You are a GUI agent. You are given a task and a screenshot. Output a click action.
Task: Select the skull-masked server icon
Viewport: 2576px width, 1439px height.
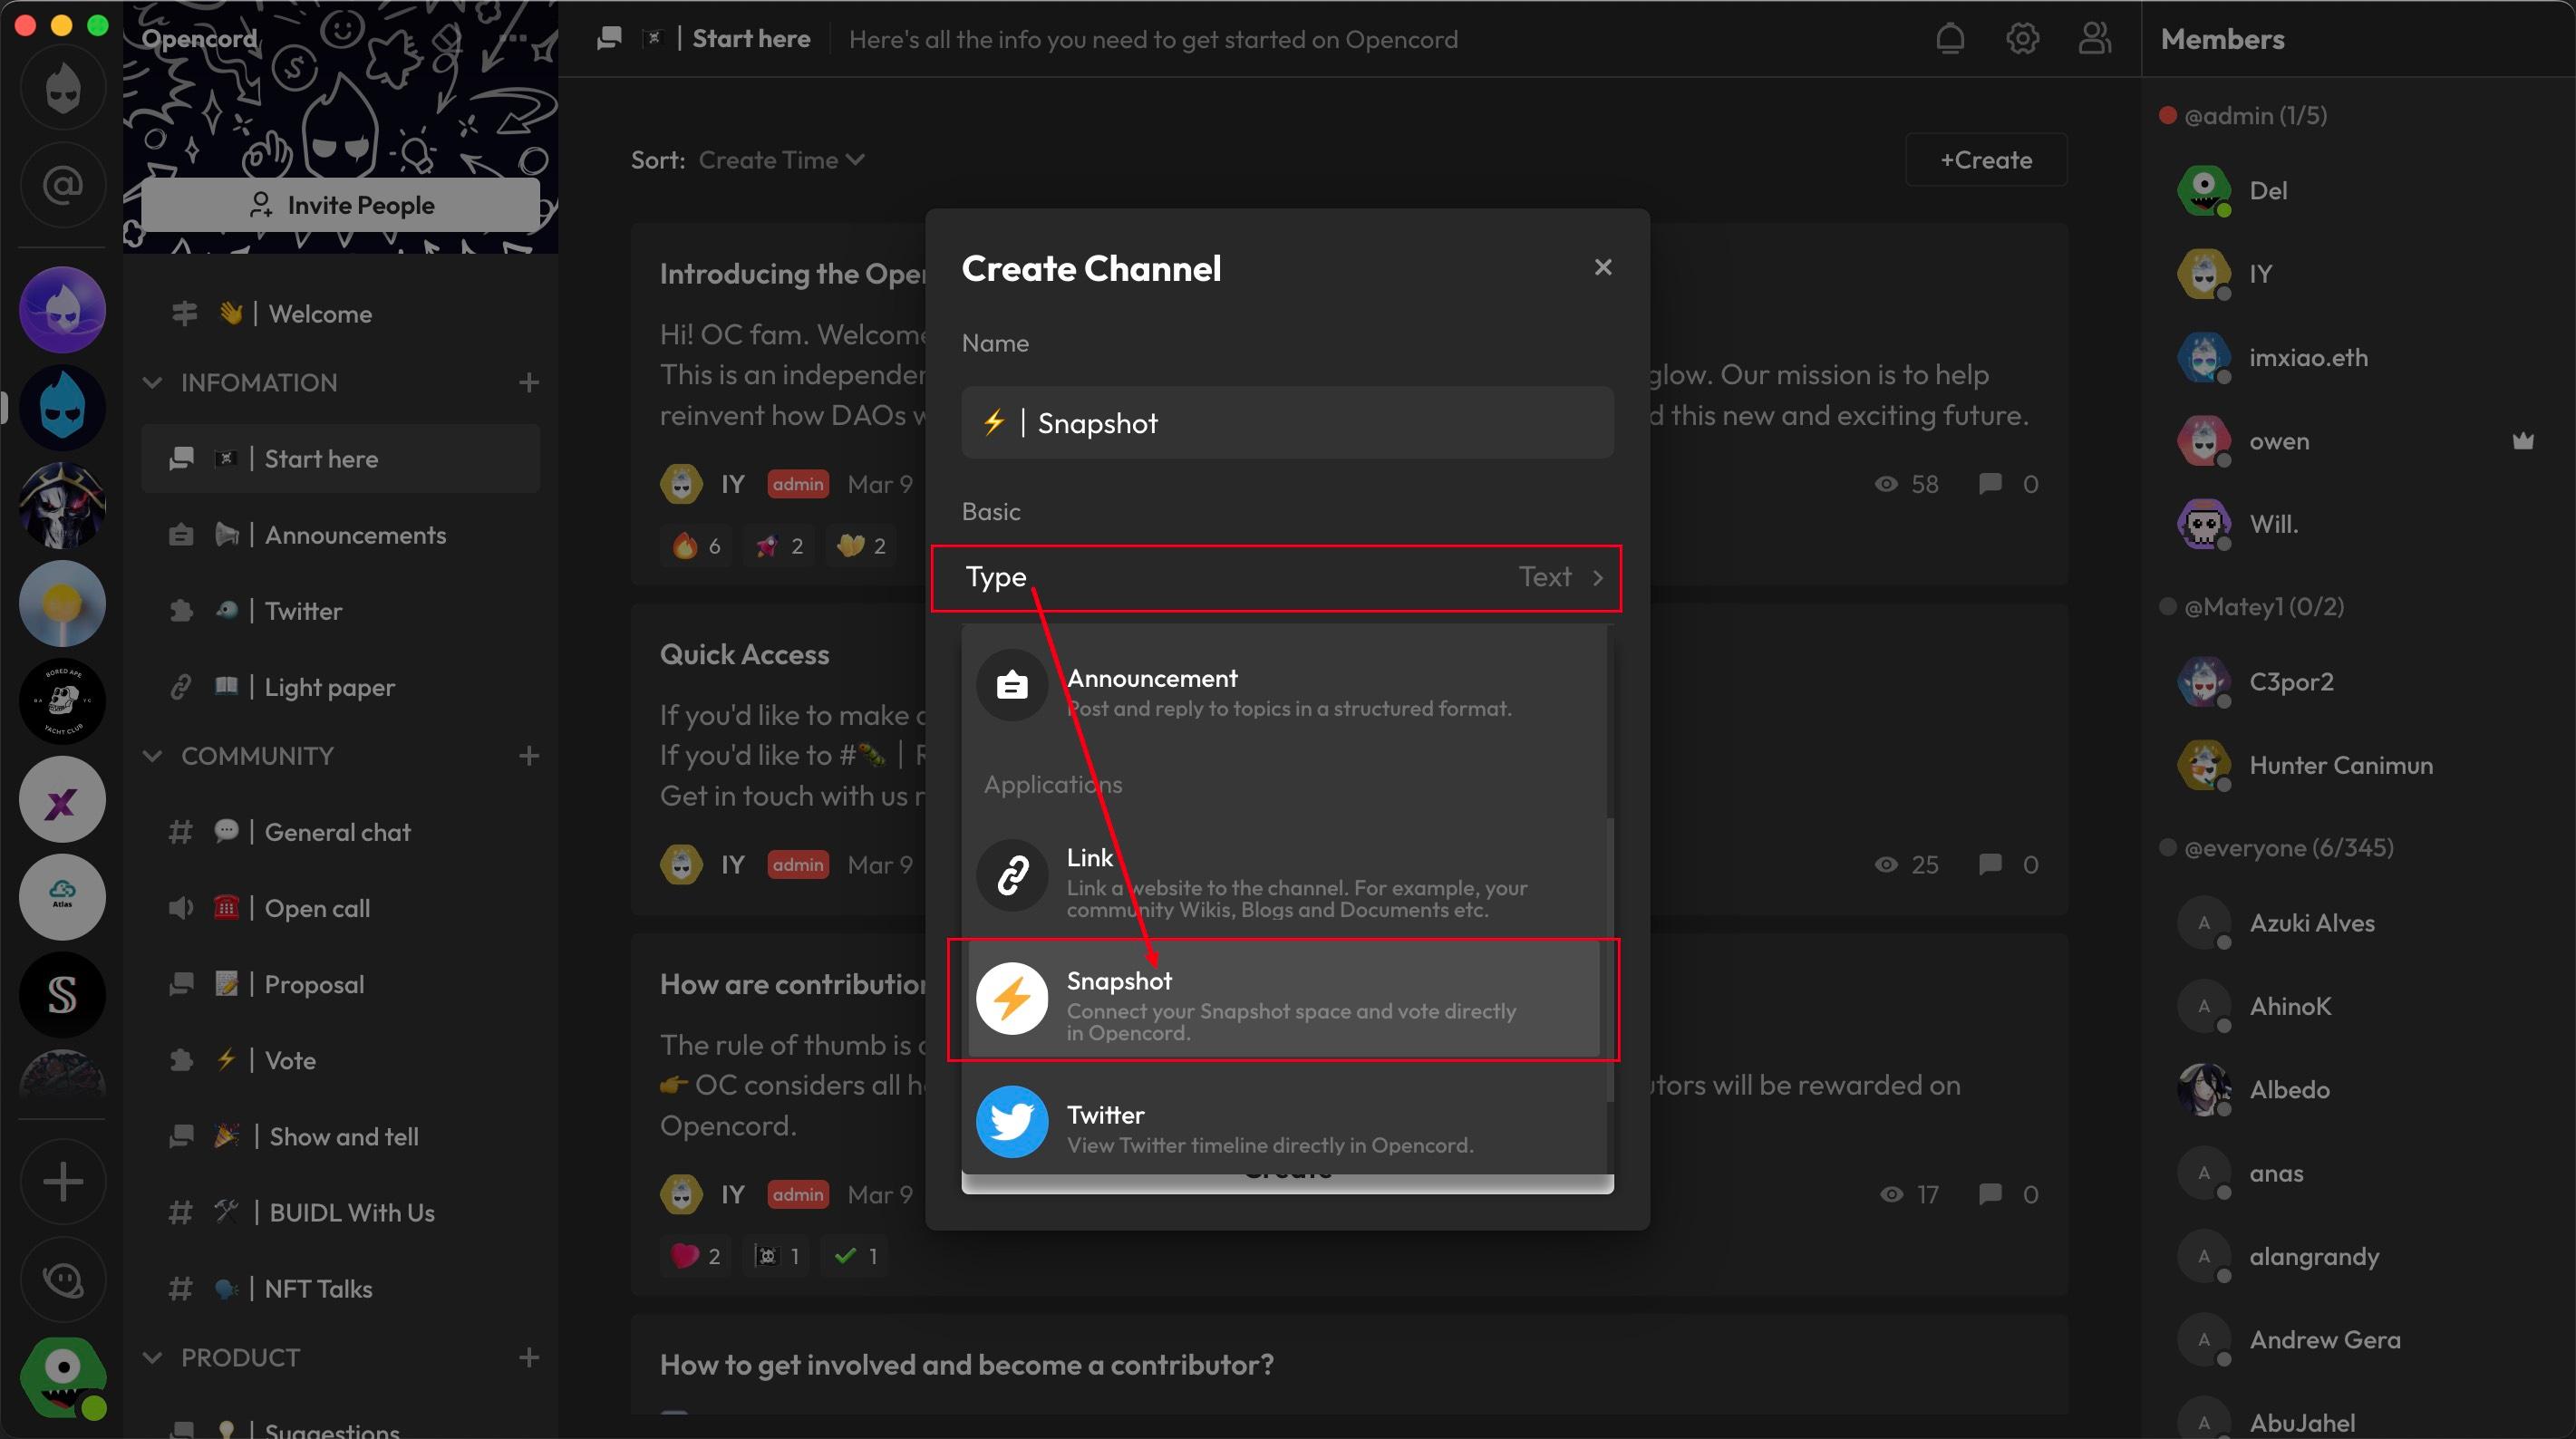[x=63, y=505]
